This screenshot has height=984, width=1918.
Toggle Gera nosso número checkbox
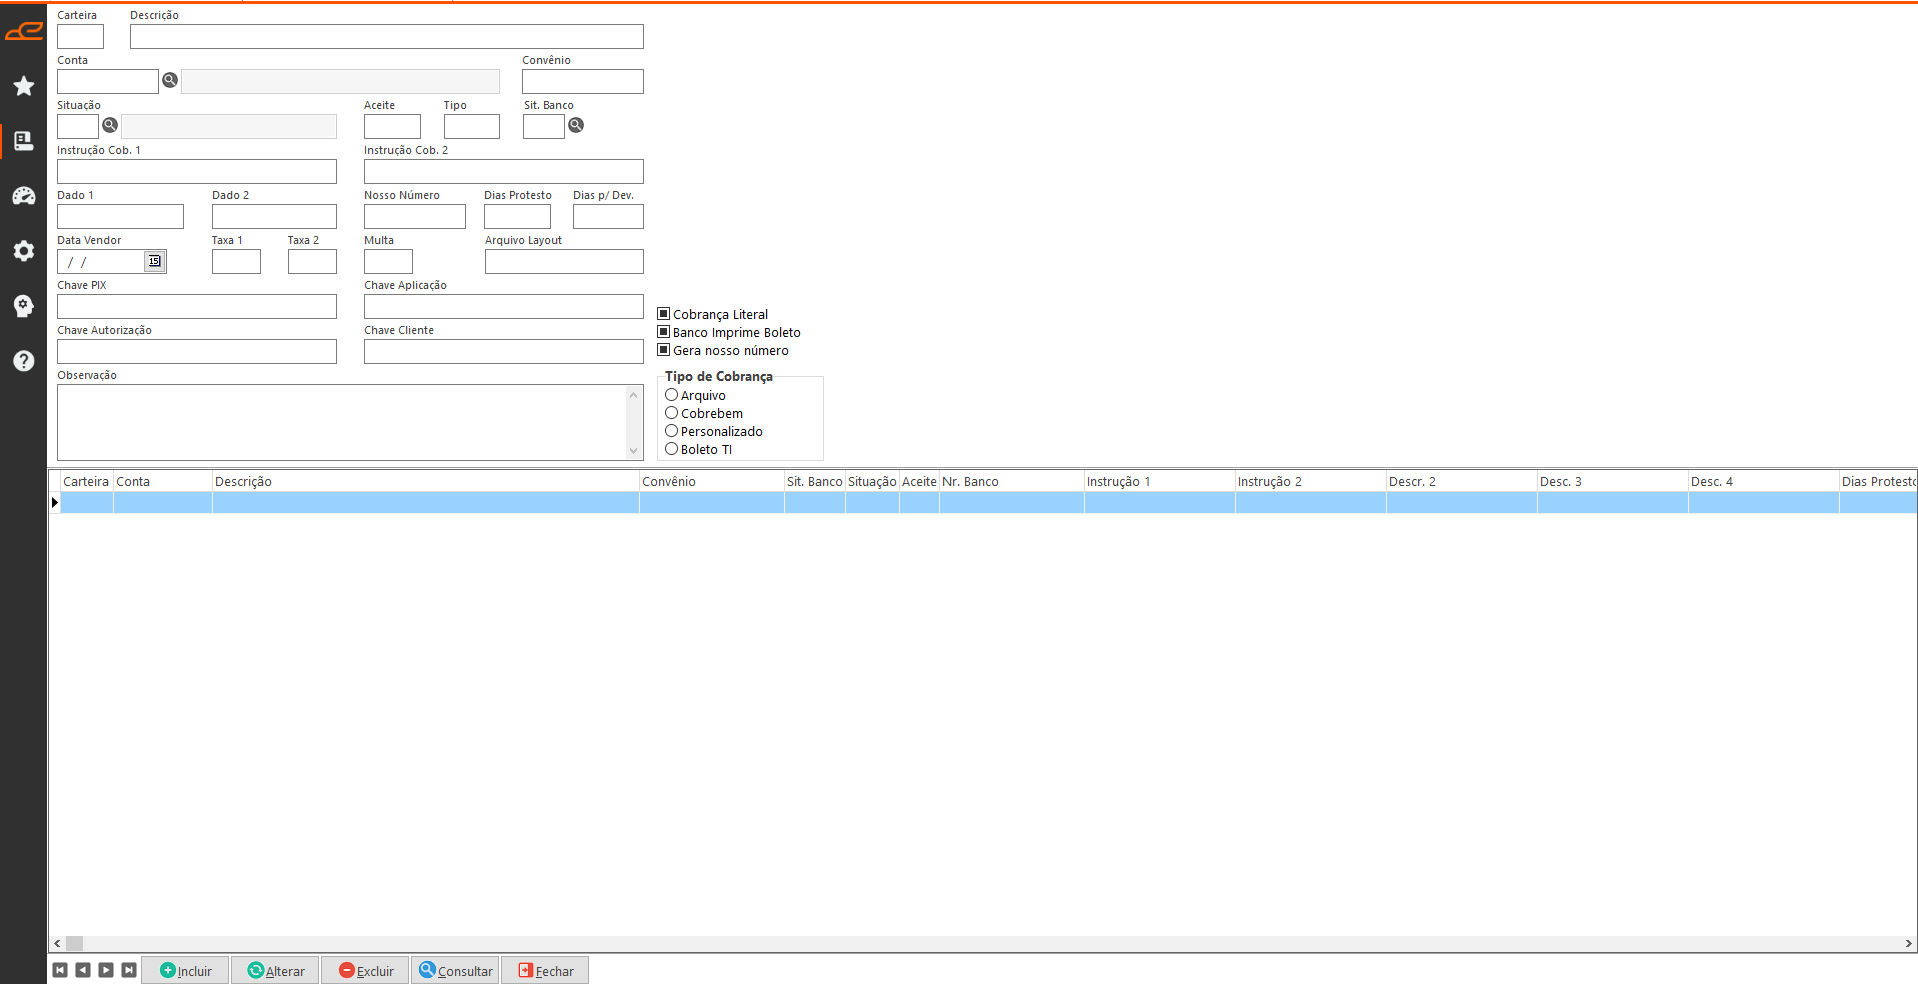(663, 350)
